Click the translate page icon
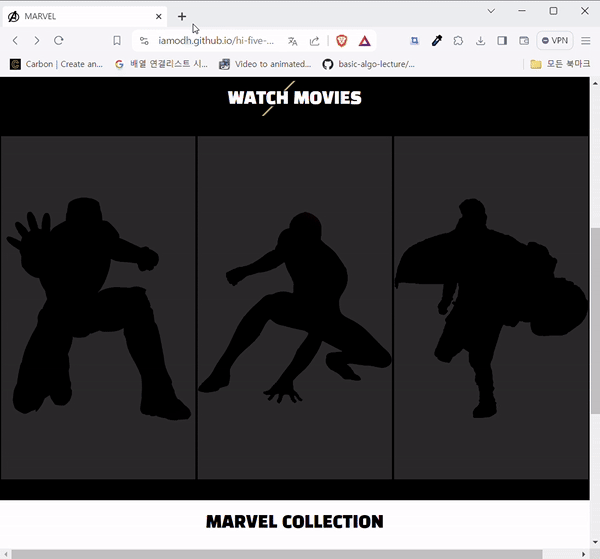Screen dimensions: 600x559 tap(292, 41)
